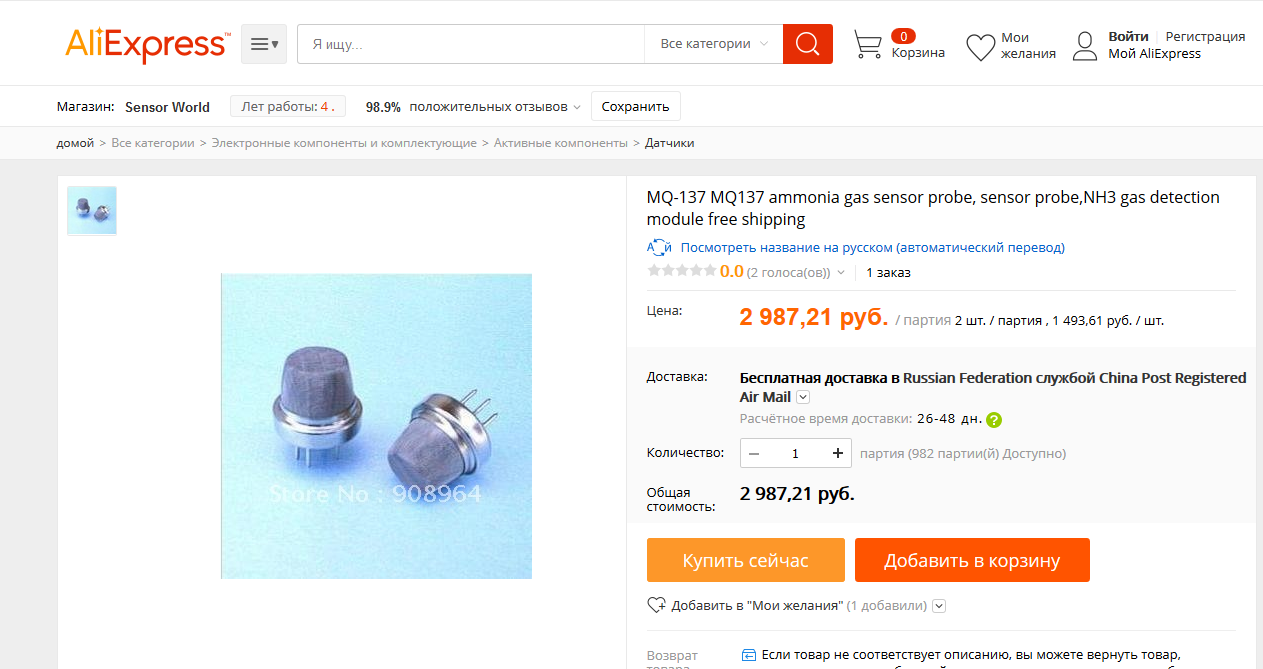Open the 'Активные компоненты' breadcrumb link
This screenshot has height=669, width=1263.
(561, 143)
